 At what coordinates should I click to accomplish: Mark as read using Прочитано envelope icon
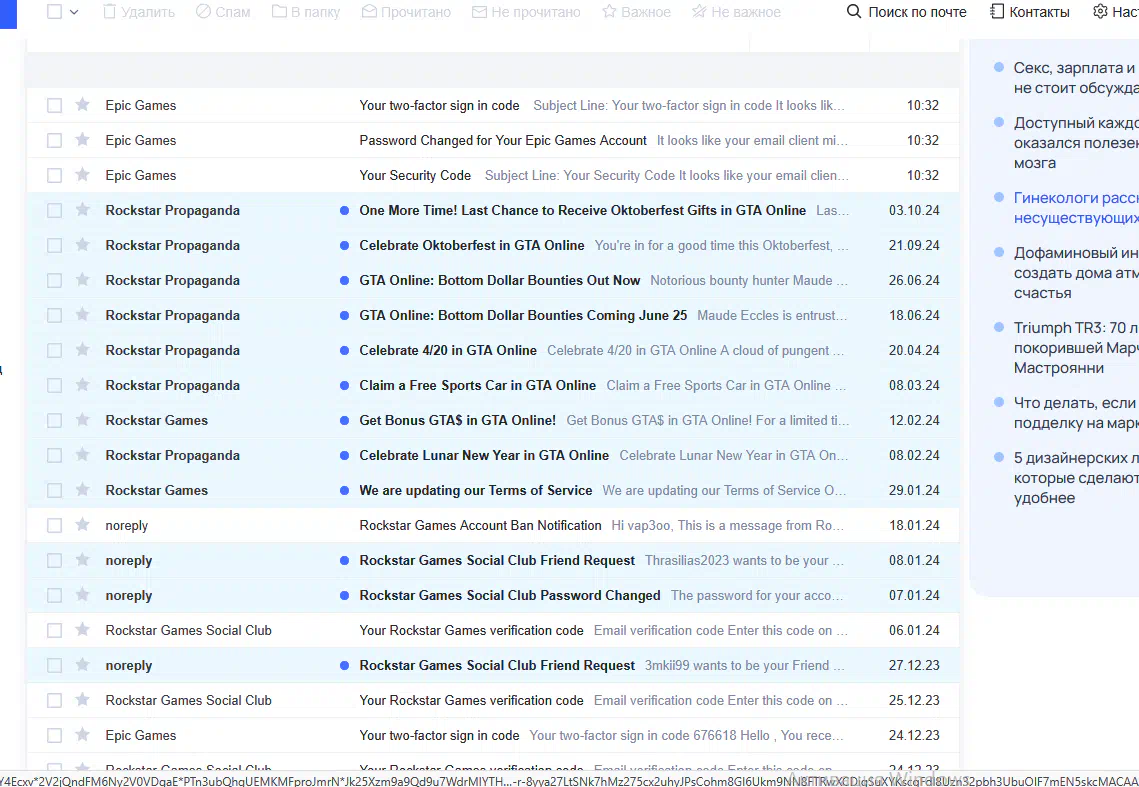(369, 12)
